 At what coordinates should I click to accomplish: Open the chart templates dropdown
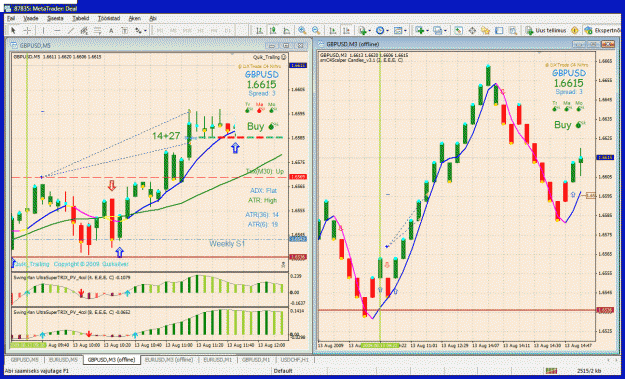point(400,30)
